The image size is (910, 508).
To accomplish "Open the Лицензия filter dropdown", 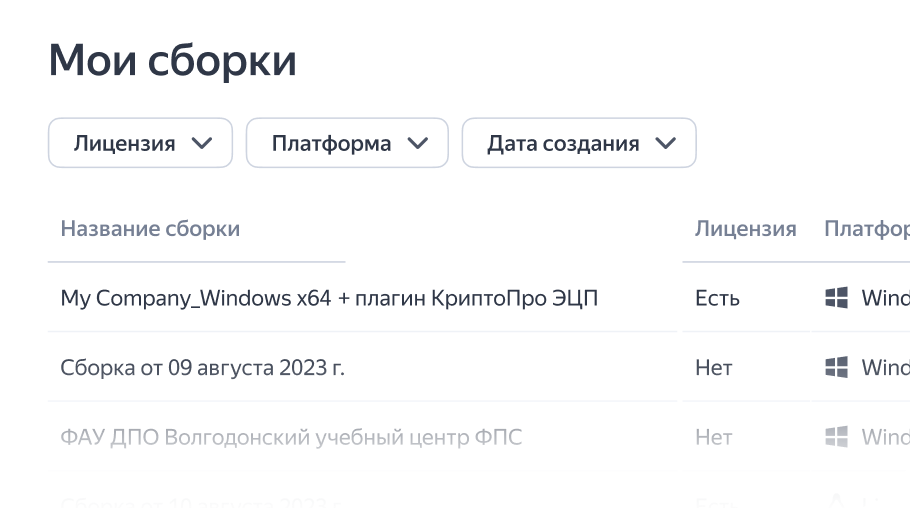I will [x=140, y=143].
